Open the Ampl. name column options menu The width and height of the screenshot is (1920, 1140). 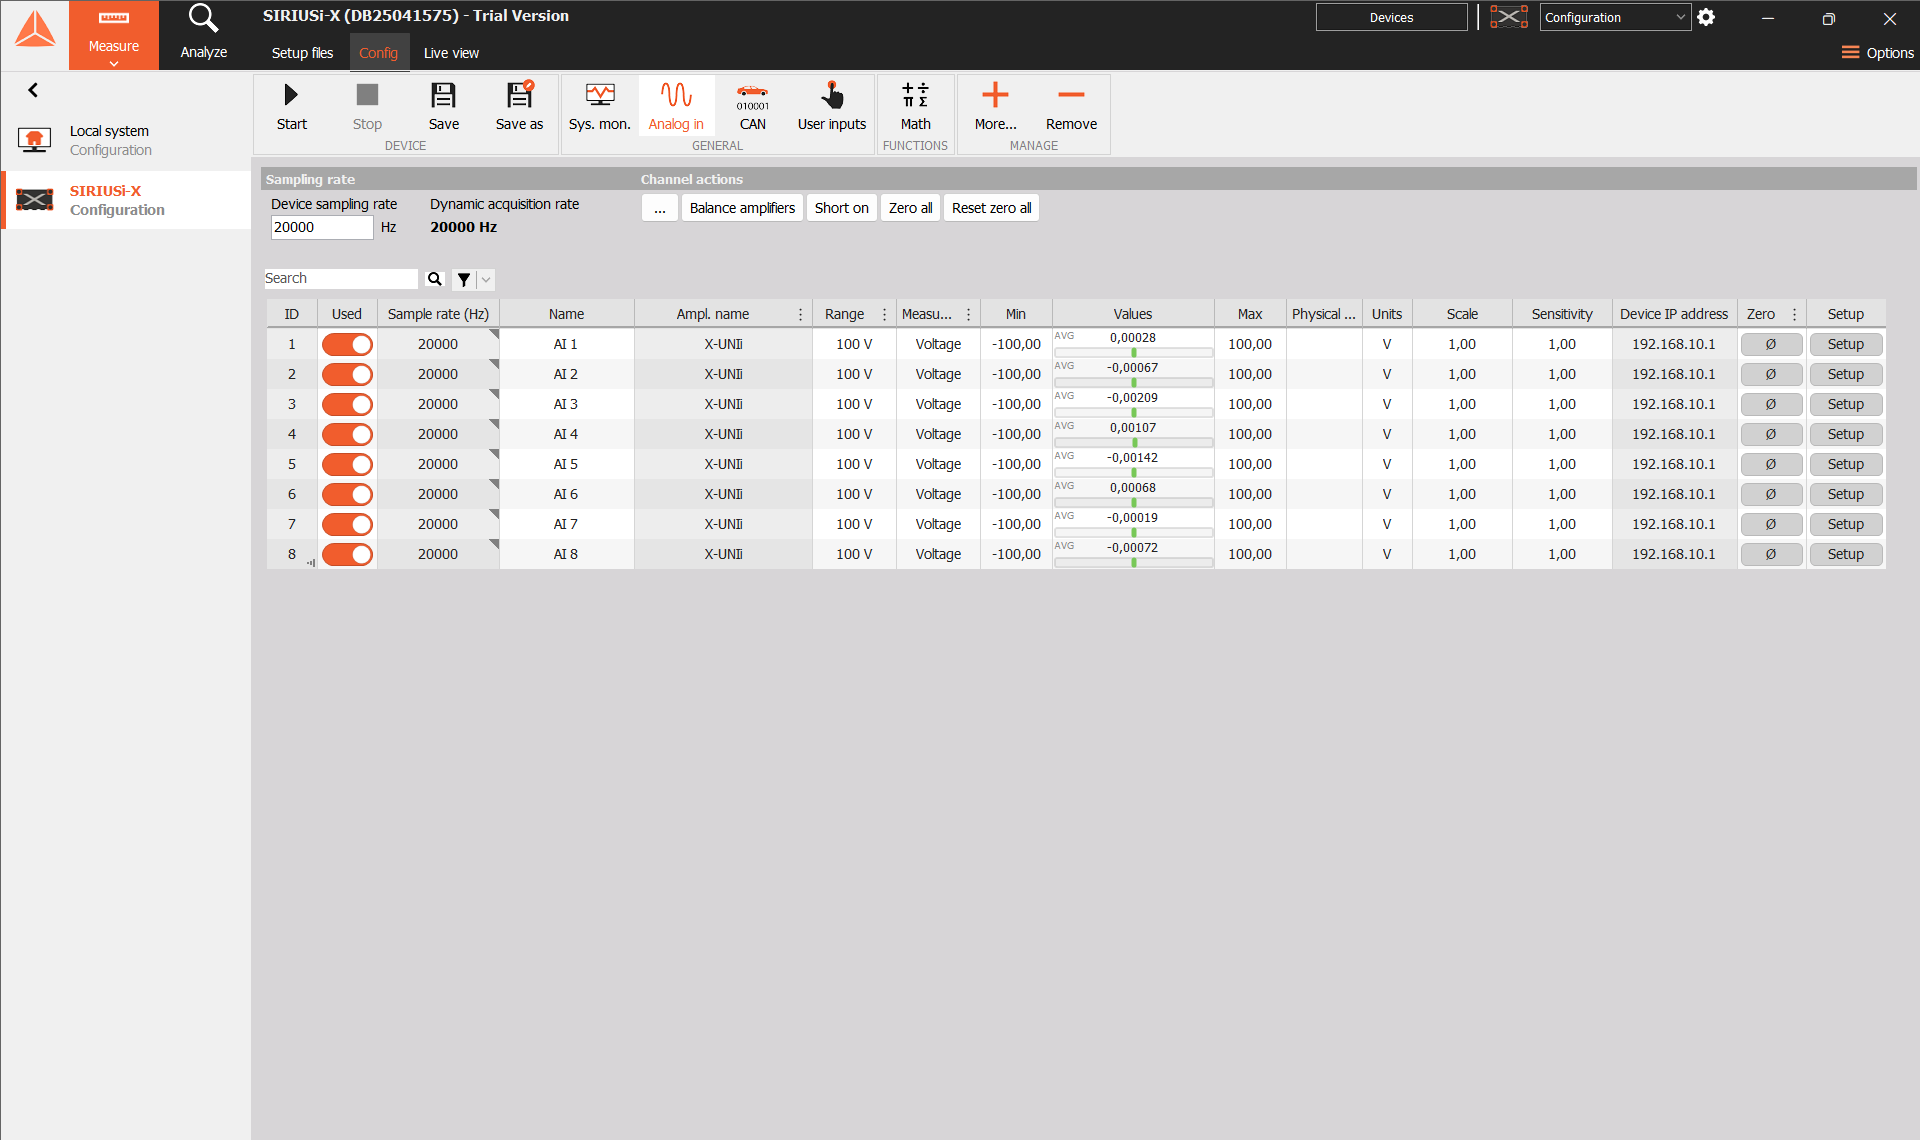coord(800,314)
